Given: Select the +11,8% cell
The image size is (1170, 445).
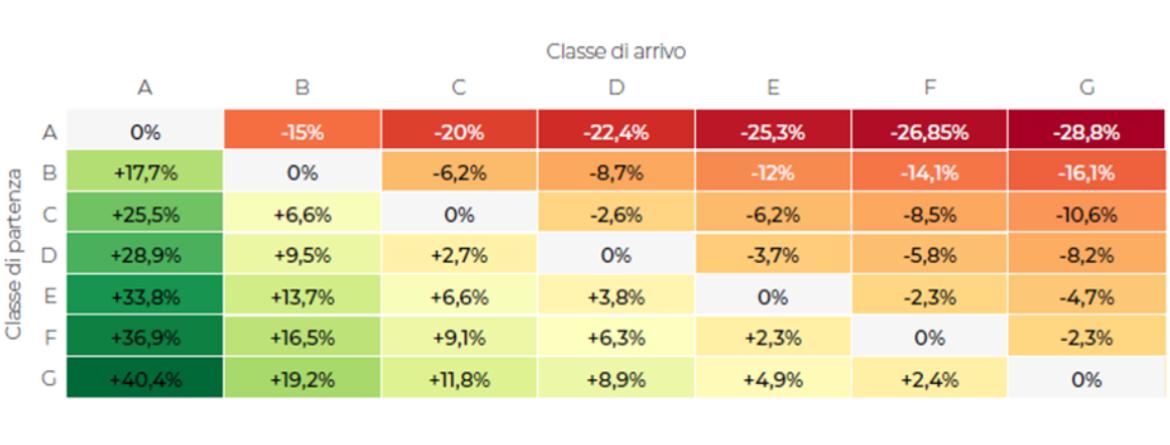Looking at the screenshot, I should (459, 380).
